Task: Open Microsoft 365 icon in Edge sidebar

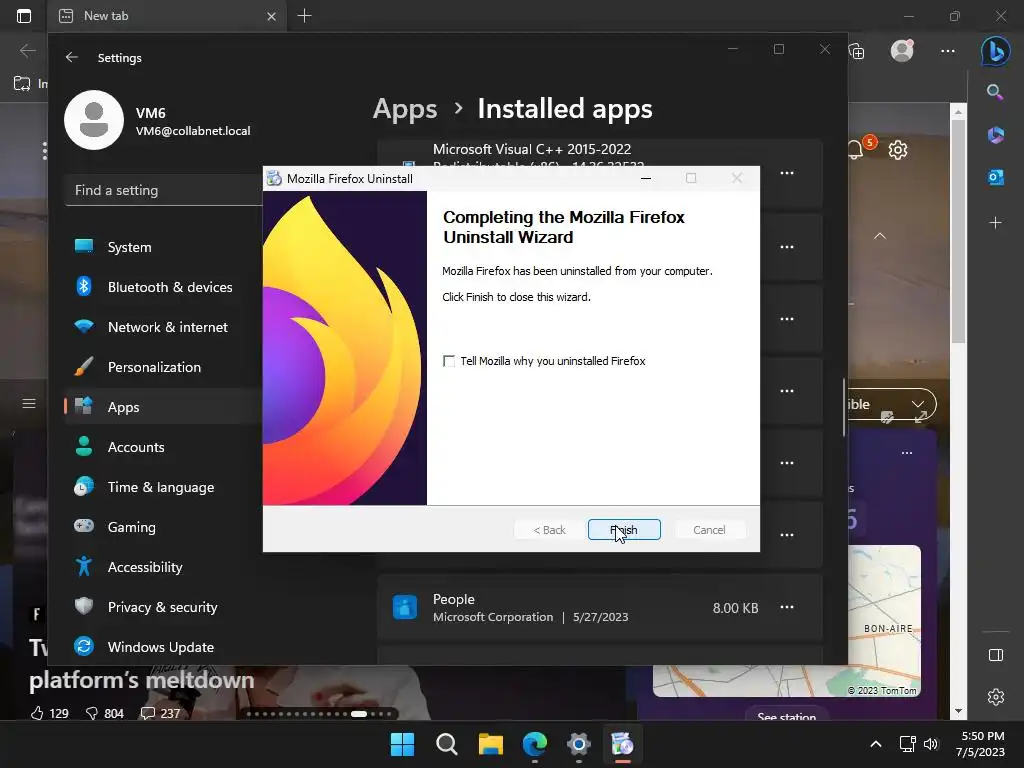Action: click(995, 135)
